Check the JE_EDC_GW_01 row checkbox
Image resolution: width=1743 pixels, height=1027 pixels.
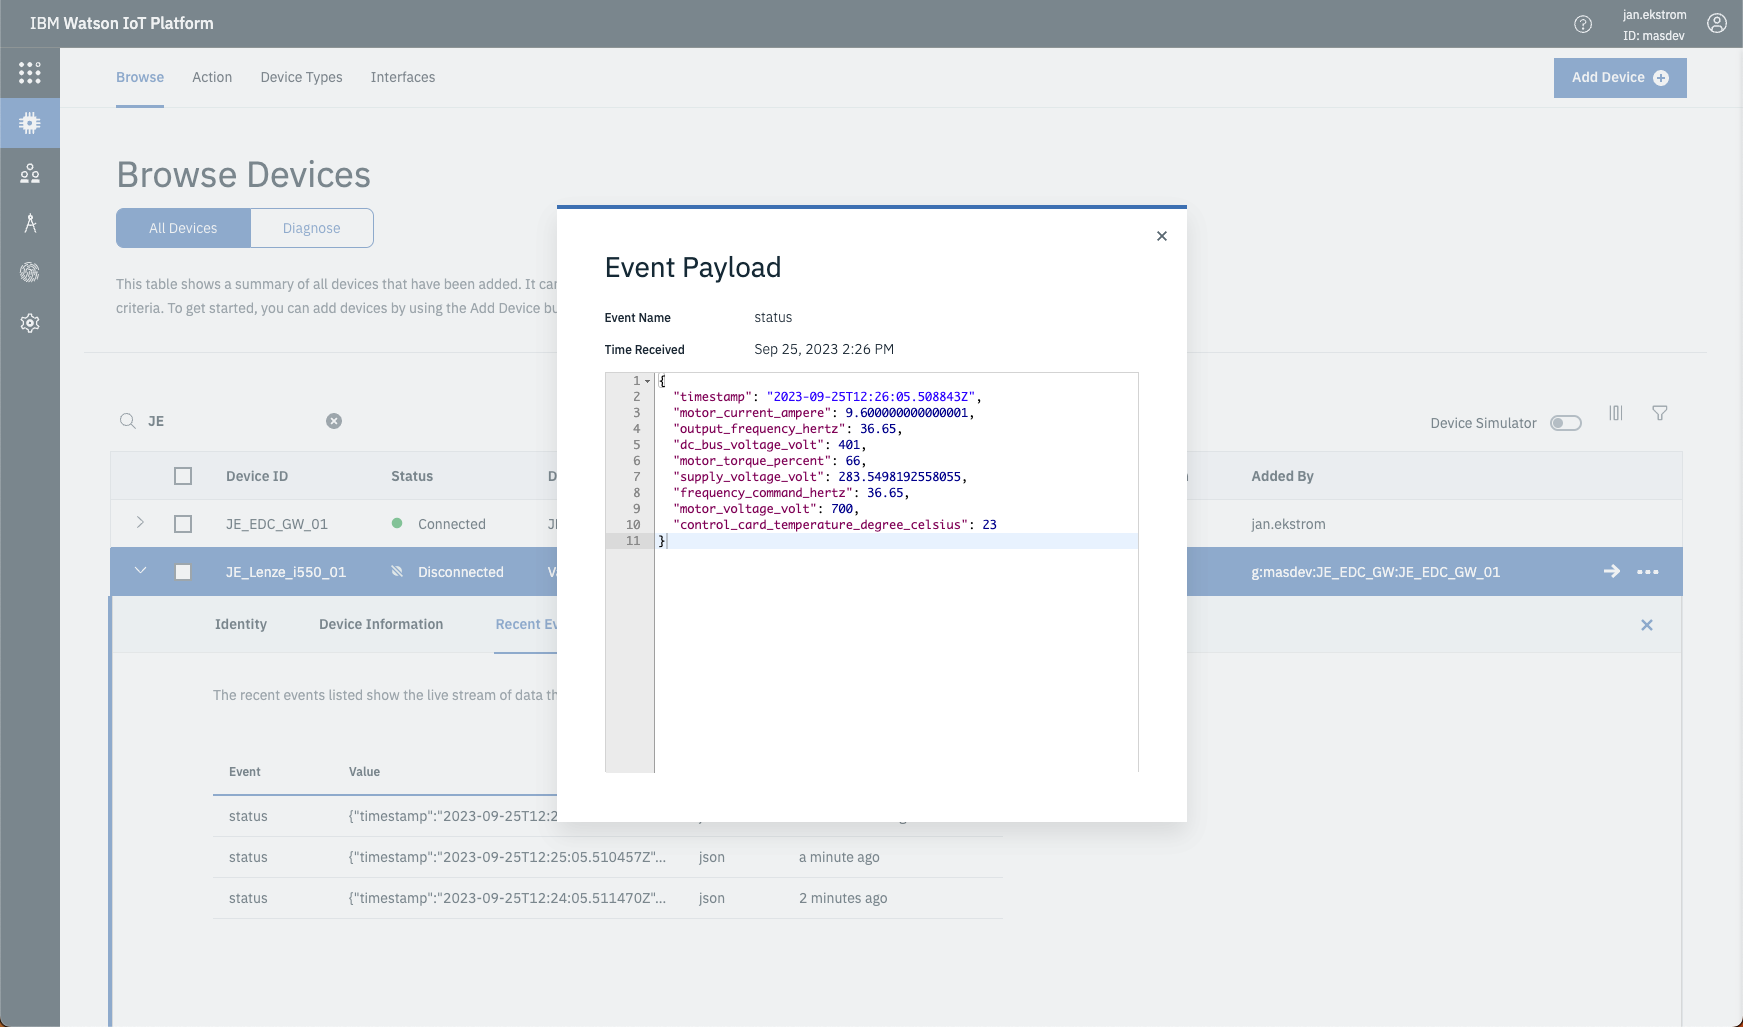coord(183,524)
